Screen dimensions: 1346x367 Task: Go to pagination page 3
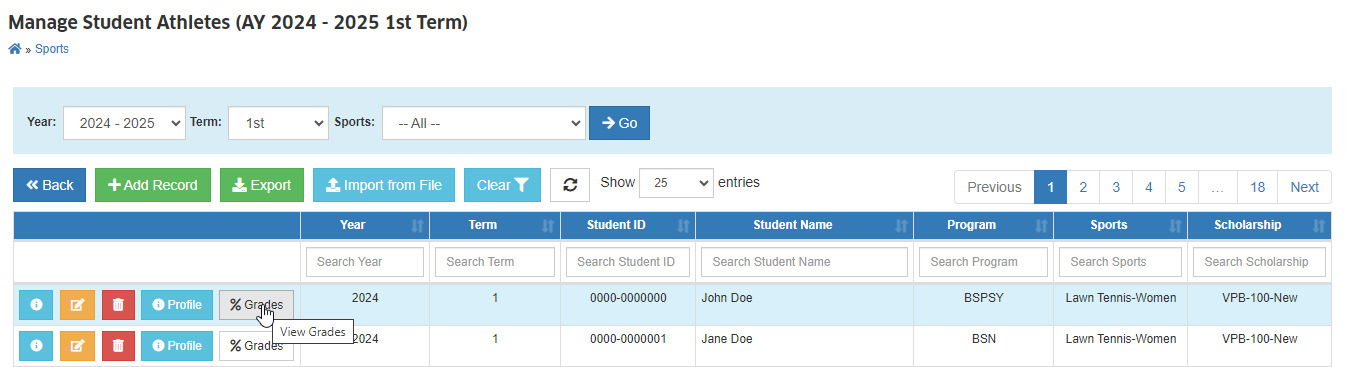pos(1116,187)
